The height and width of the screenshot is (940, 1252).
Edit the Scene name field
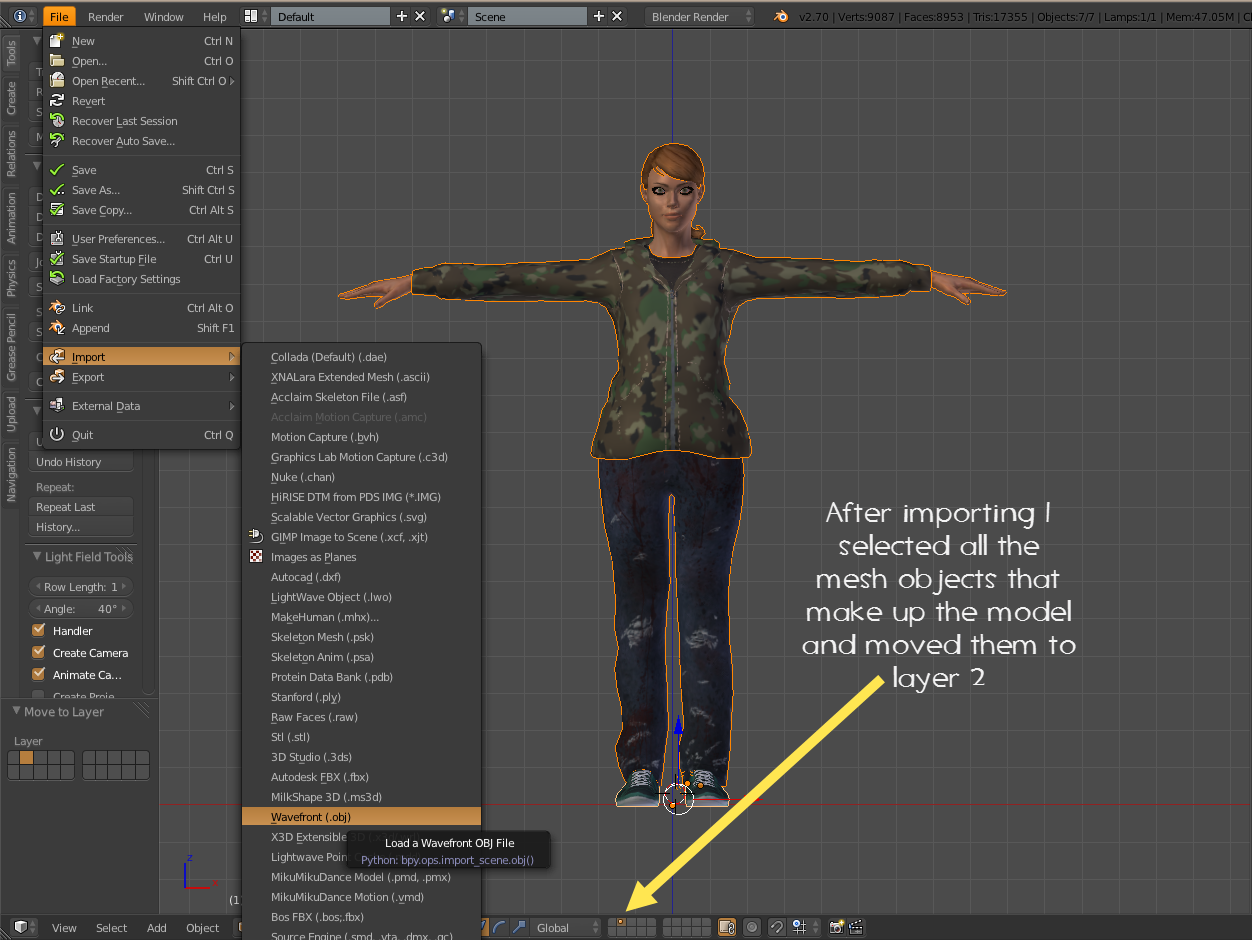pyautogui.click(x=528, y=16)
